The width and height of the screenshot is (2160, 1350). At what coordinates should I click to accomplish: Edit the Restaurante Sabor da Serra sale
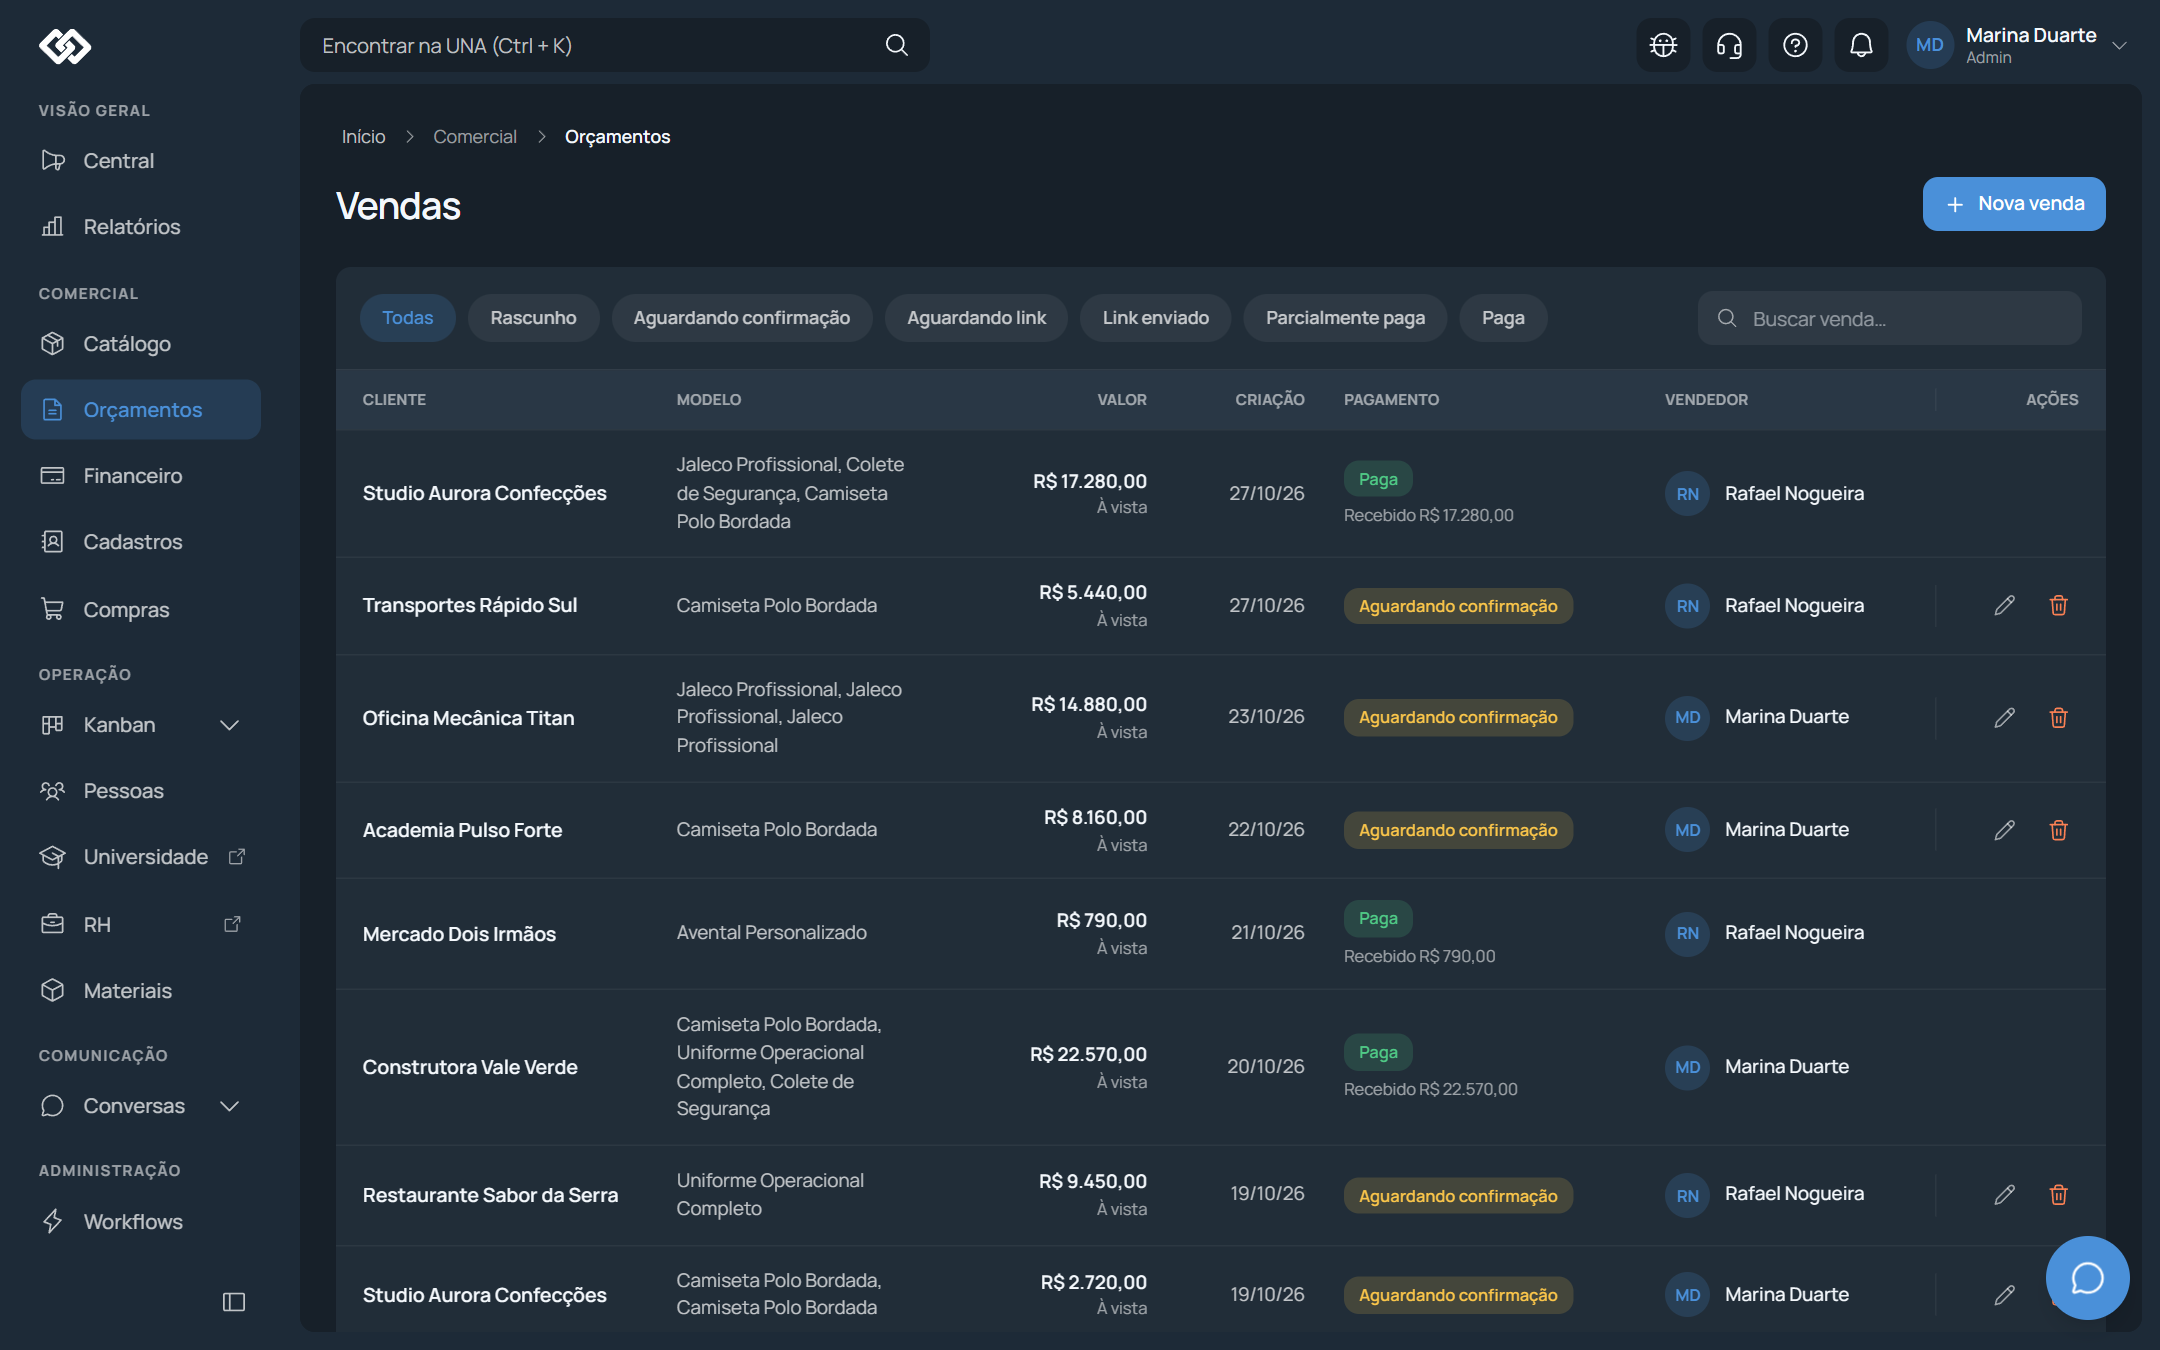2004,1194
